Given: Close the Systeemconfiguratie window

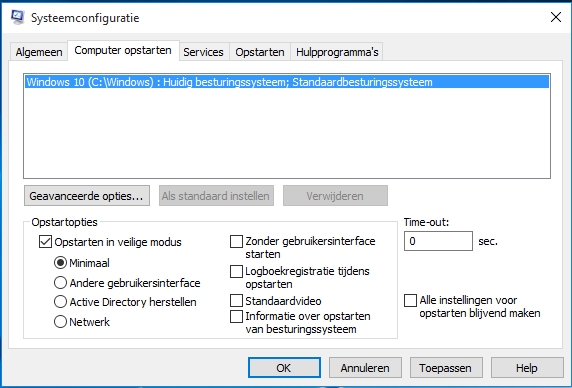Looking at the screenshot, I should (x=556, y=17).
